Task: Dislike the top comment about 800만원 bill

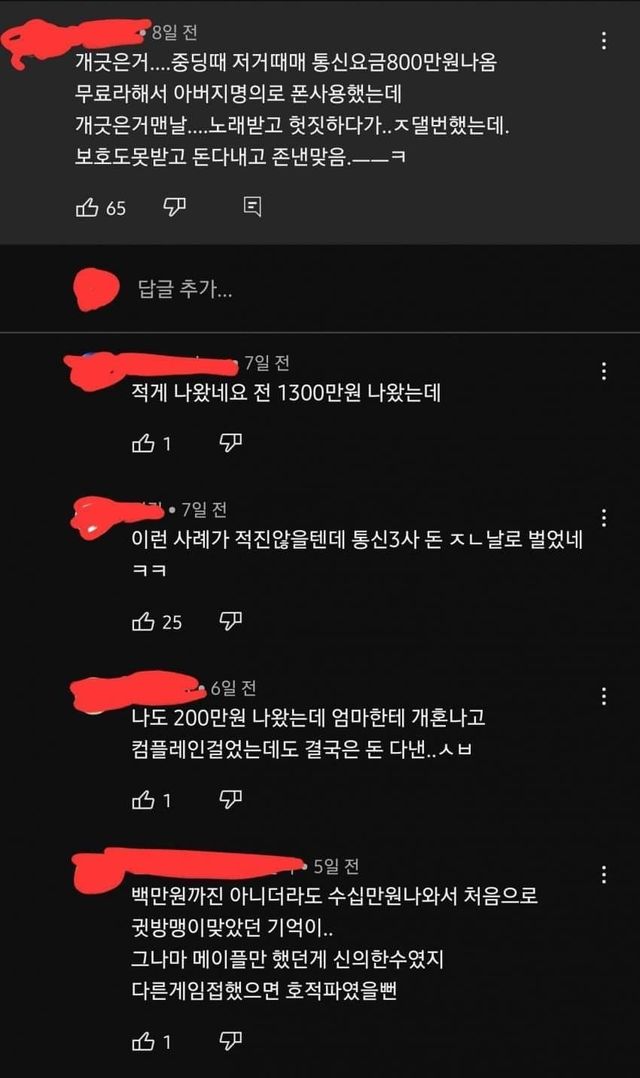Action: 174,206
